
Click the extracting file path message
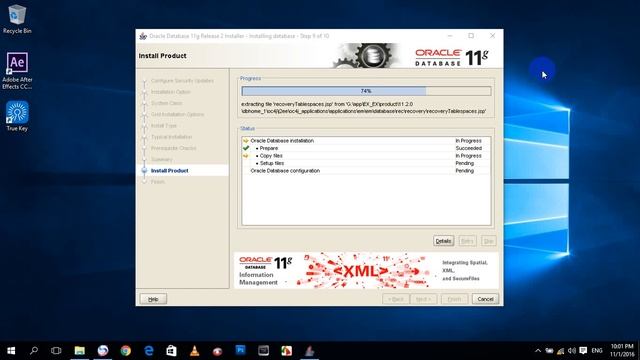[x=363, y=108]
